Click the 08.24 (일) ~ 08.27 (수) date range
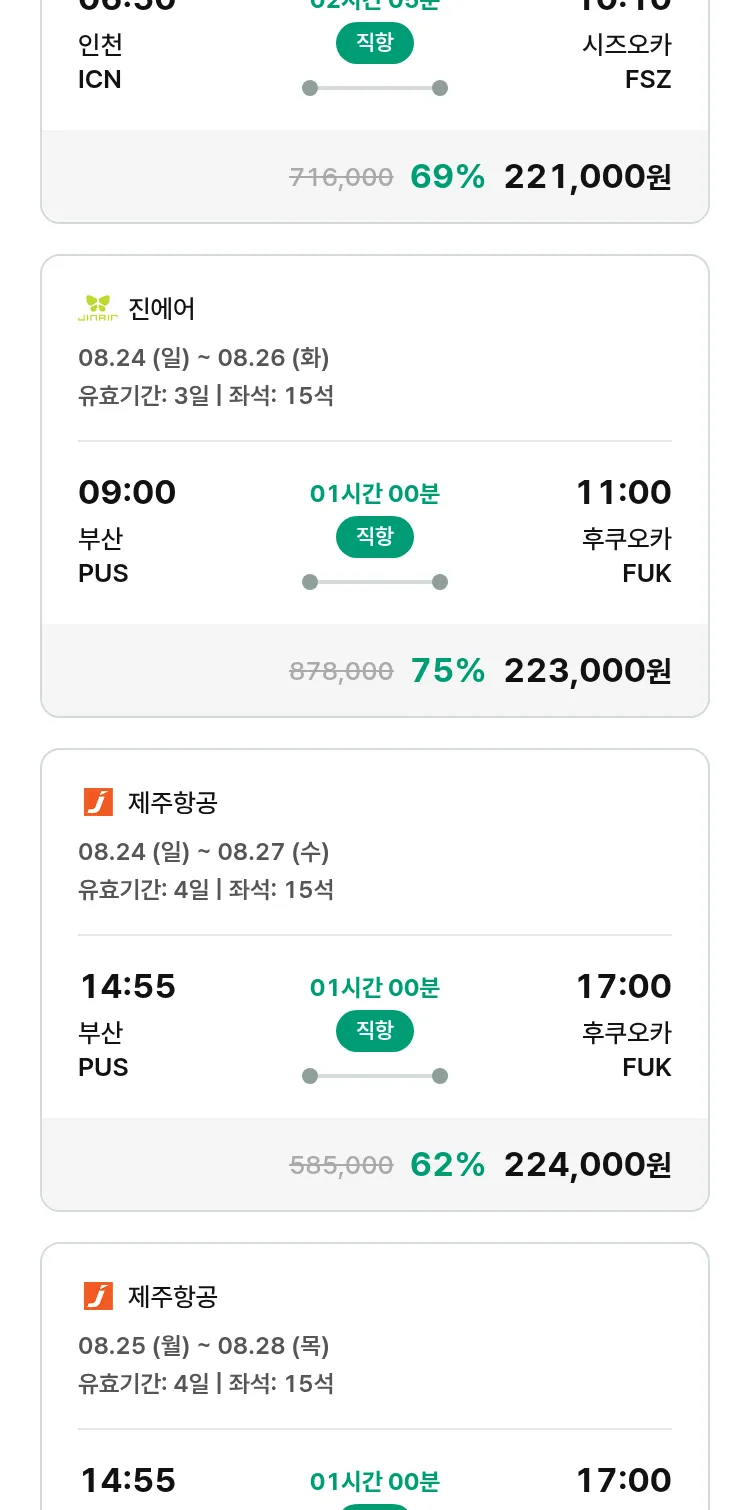This screenshot has width=750, height=1510. [204, 852]
